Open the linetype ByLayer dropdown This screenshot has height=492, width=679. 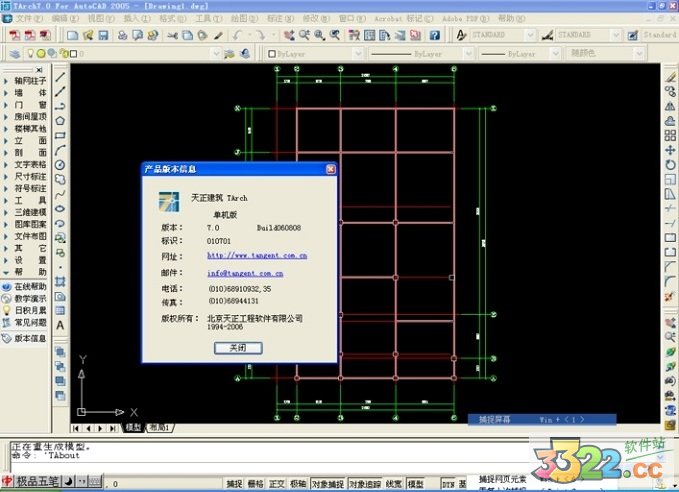coord(468,54)
